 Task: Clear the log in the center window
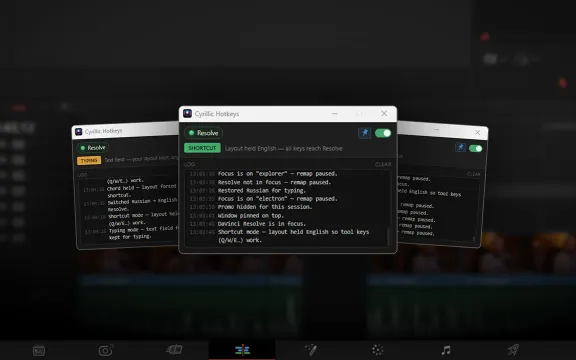(383, 164)
